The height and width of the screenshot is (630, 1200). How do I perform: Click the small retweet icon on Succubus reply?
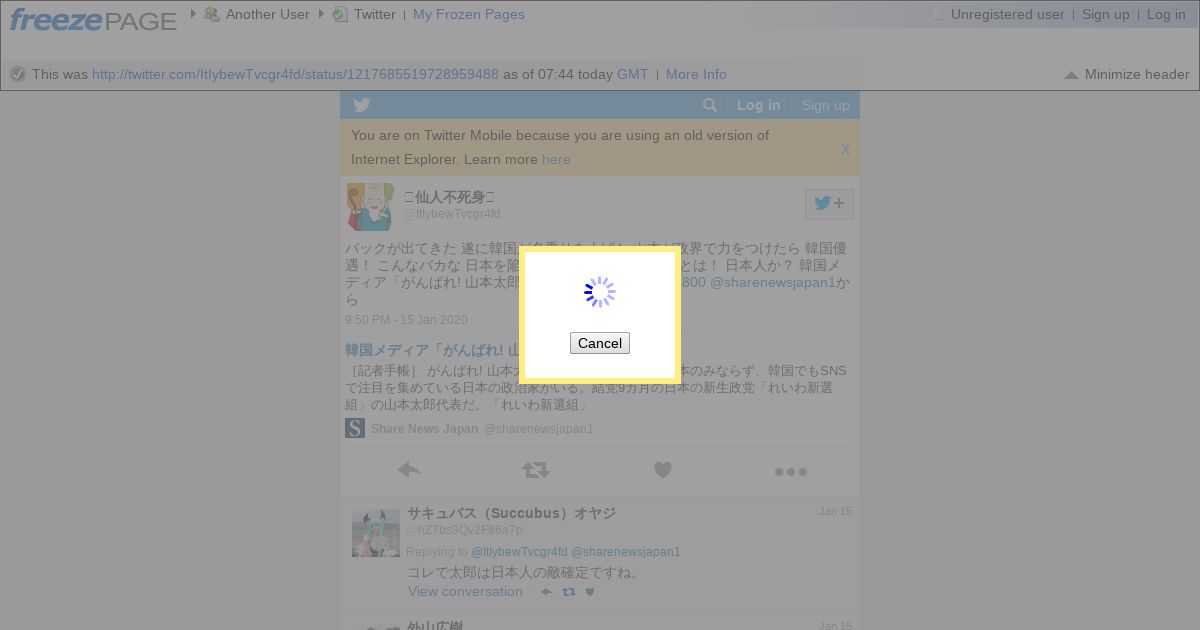click(x=568, y=592)
